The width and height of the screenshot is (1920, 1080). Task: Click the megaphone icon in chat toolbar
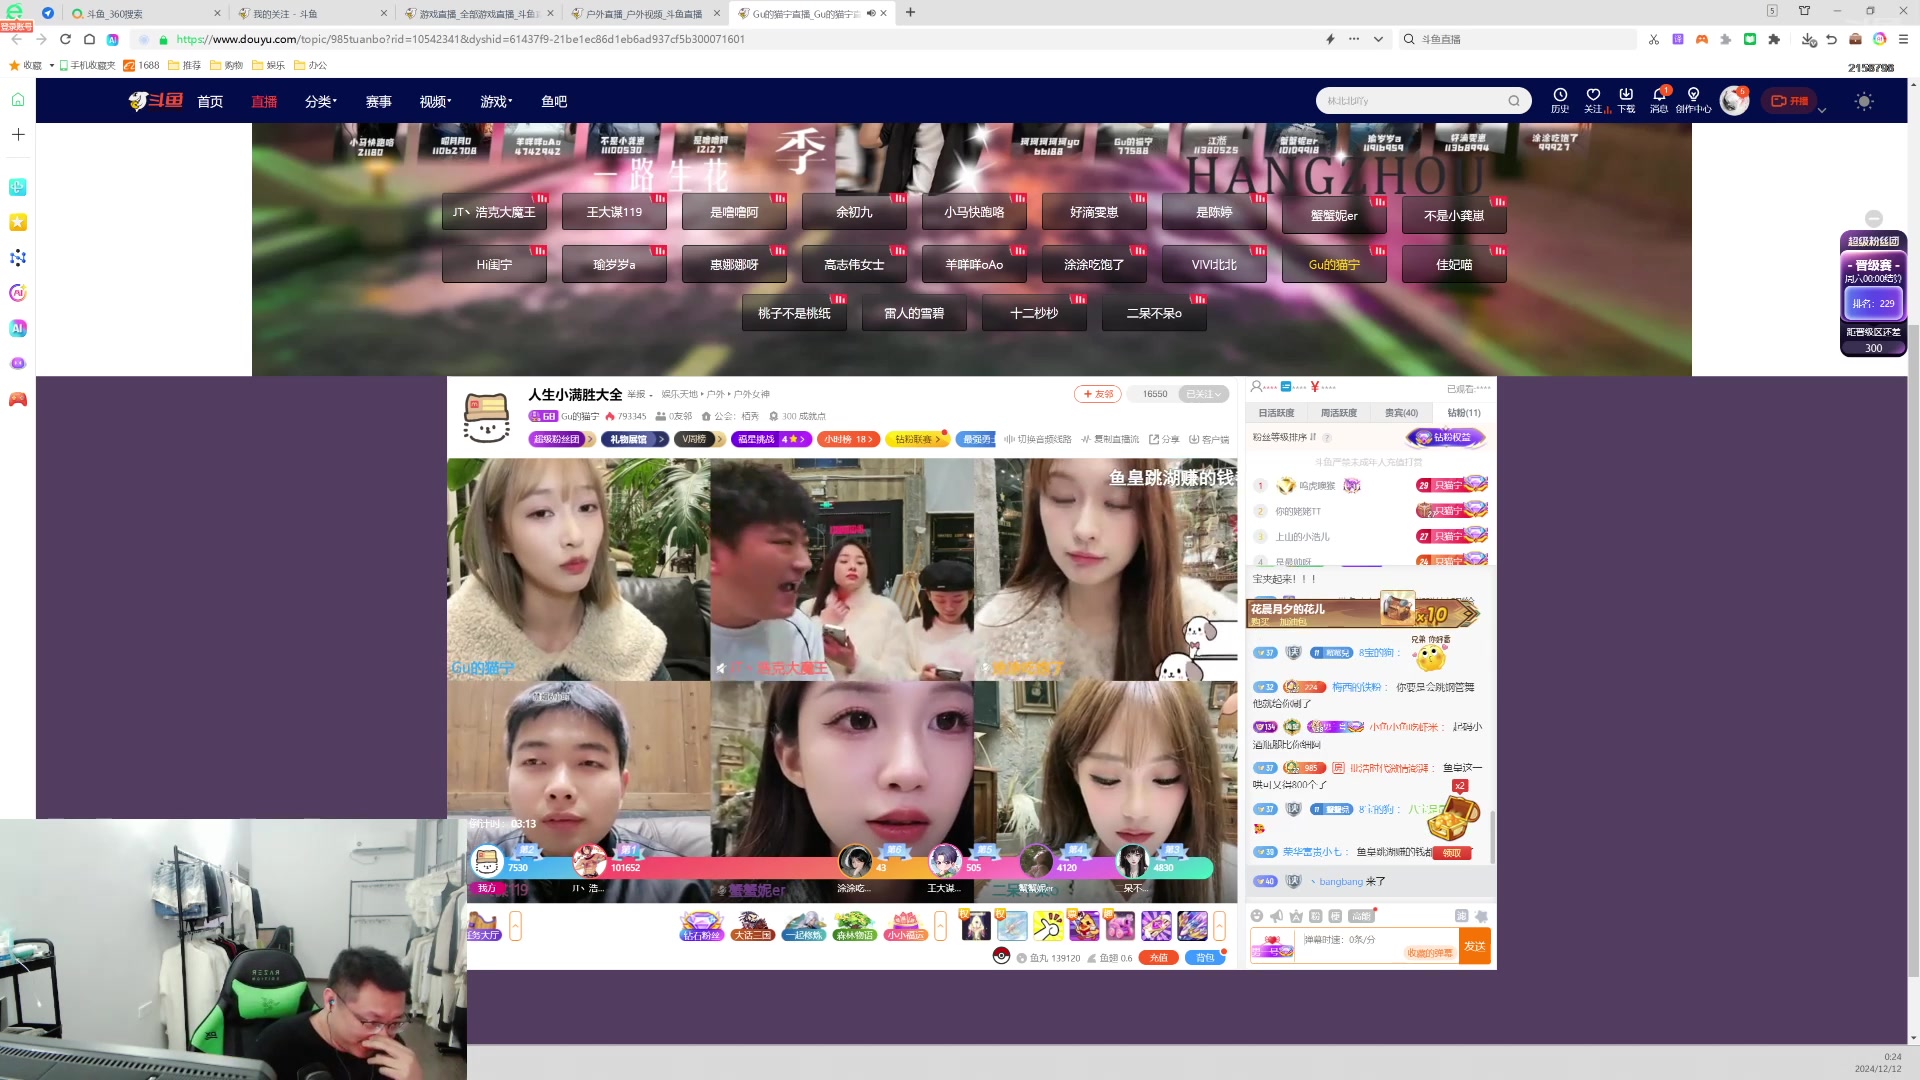click(x=1276, y=916)
